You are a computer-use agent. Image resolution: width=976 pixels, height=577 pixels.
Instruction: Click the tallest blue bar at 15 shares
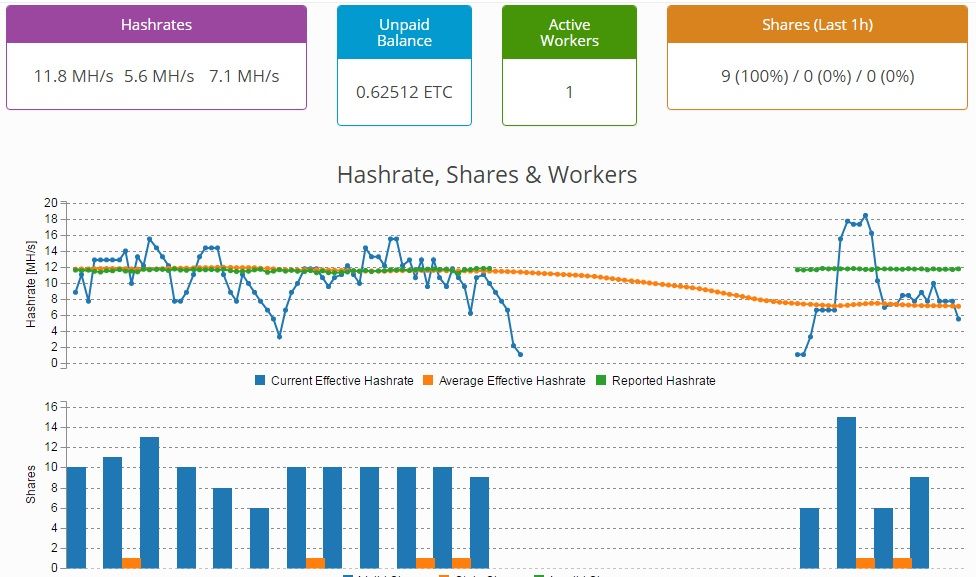pyautogui.click(x=847, y=492)
